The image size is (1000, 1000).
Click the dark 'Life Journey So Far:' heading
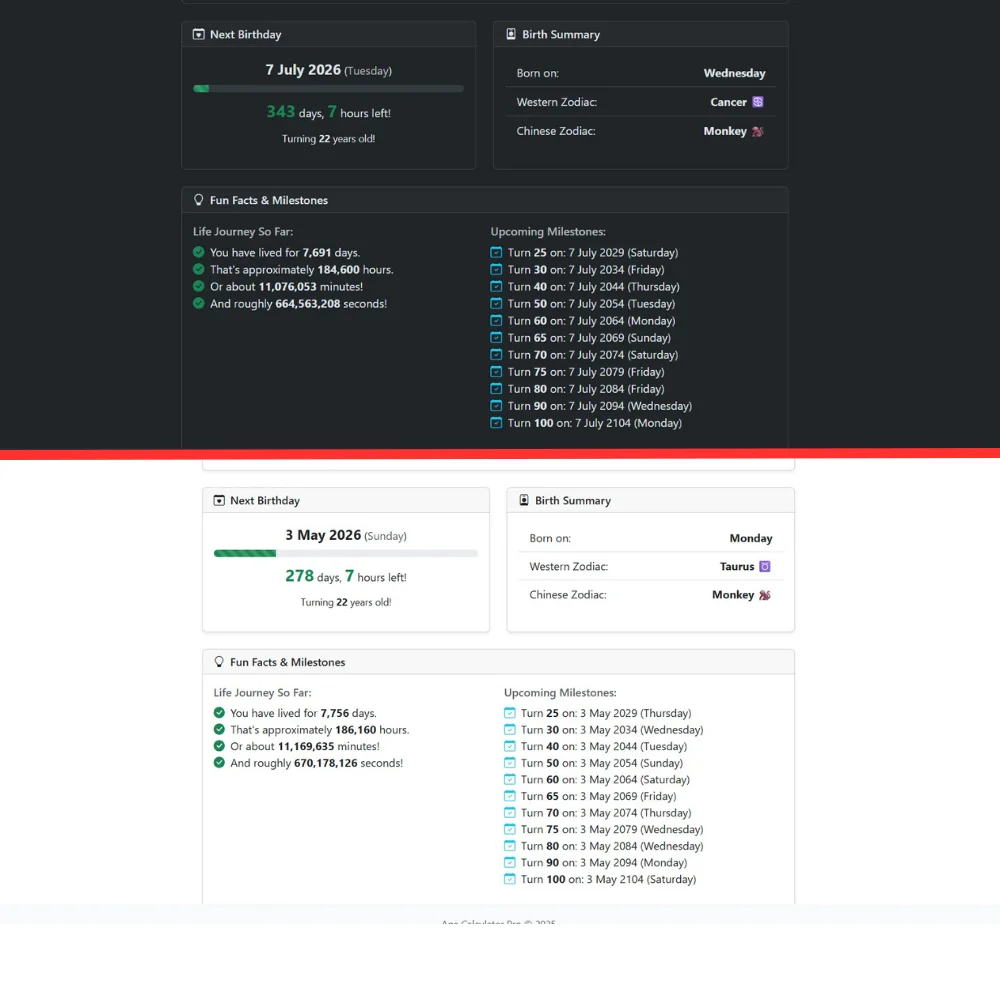pyautogui.click(x=243, y=232)
